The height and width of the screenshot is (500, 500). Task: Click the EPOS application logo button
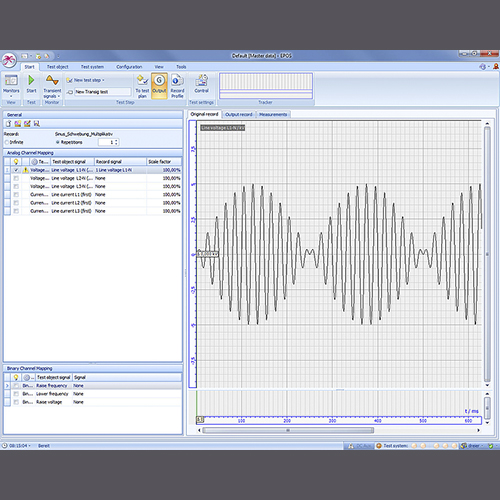[9, 60]
